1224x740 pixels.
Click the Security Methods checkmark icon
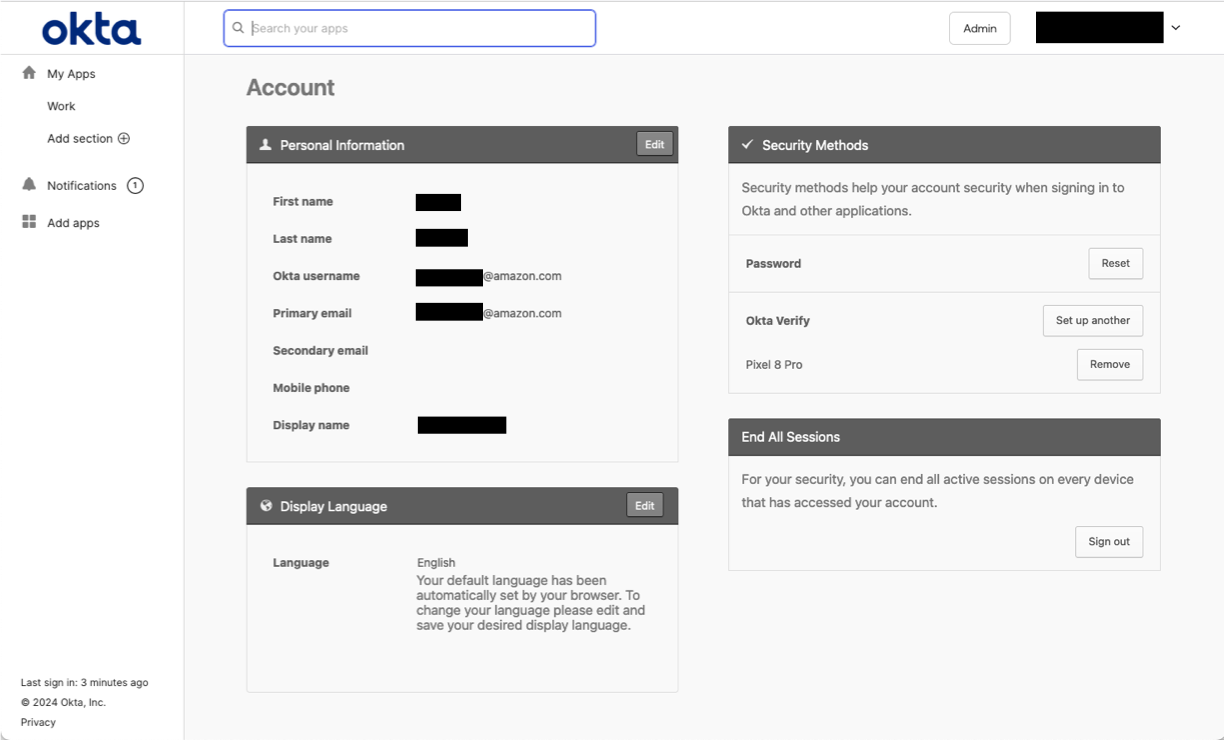(x=747, y=144)
